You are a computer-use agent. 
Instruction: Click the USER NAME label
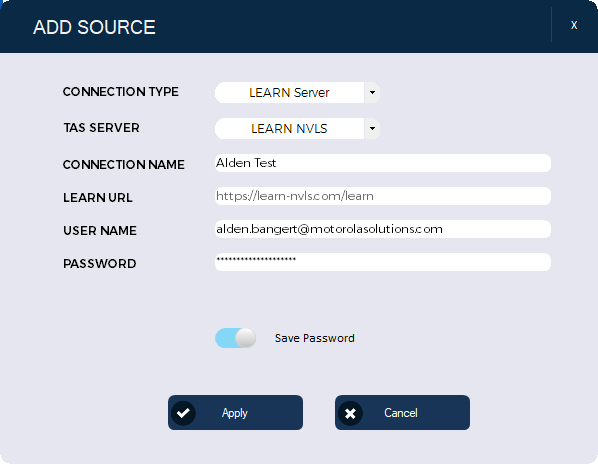[x=100, y=231]
